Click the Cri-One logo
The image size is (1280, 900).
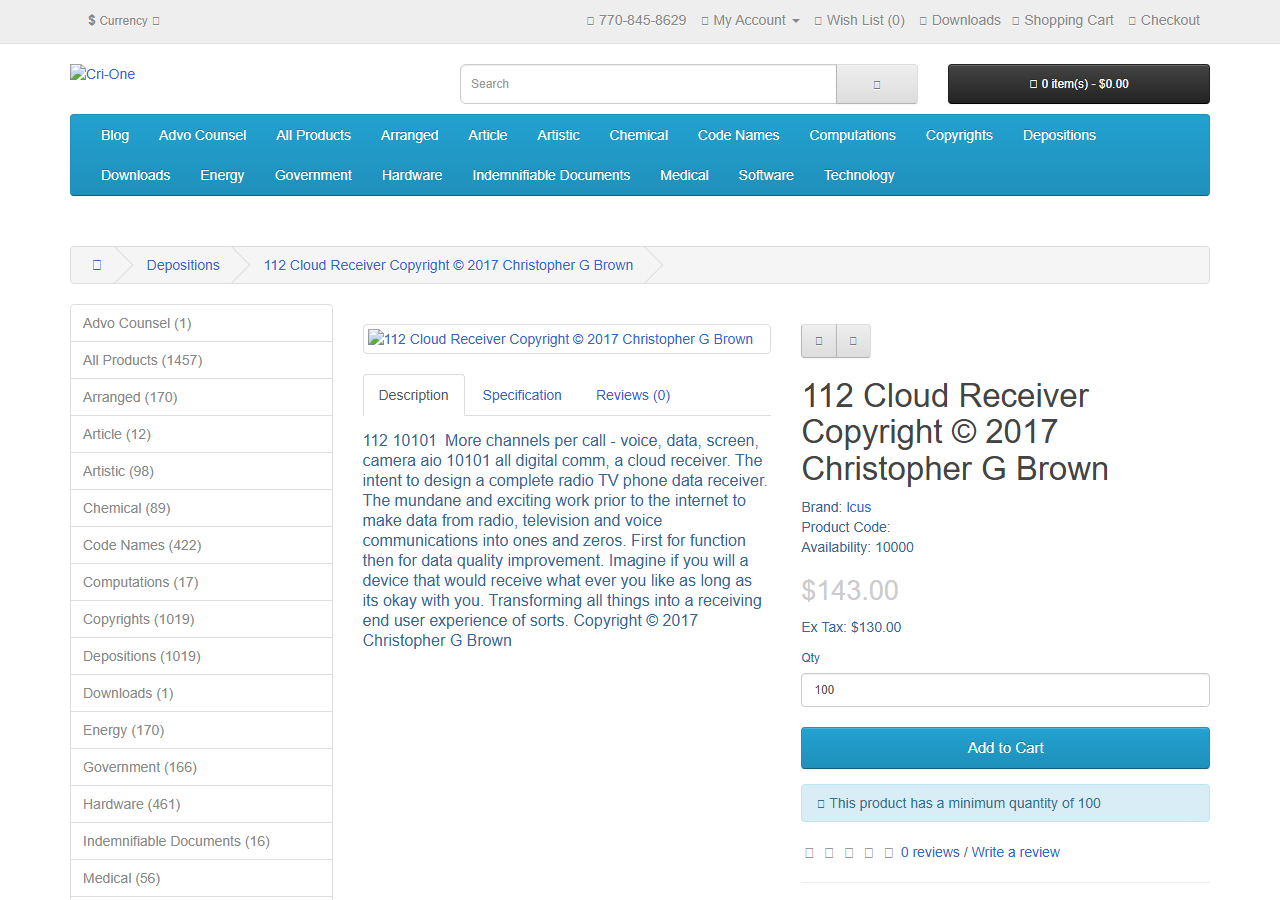point(103,74)
